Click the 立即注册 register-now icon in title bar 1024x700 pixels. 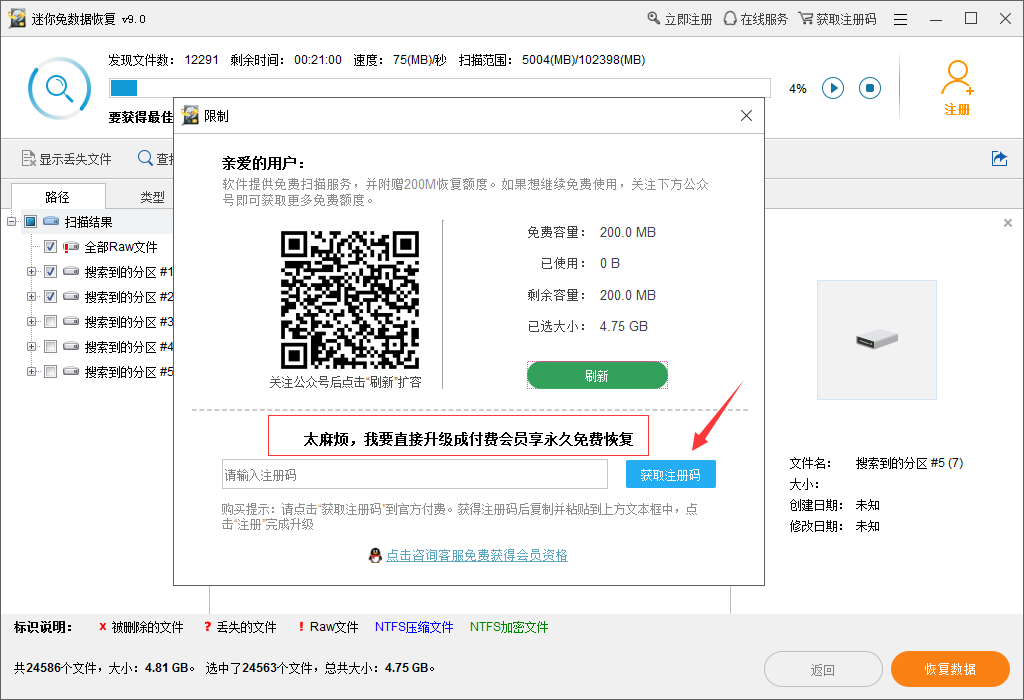click(653, 18)
